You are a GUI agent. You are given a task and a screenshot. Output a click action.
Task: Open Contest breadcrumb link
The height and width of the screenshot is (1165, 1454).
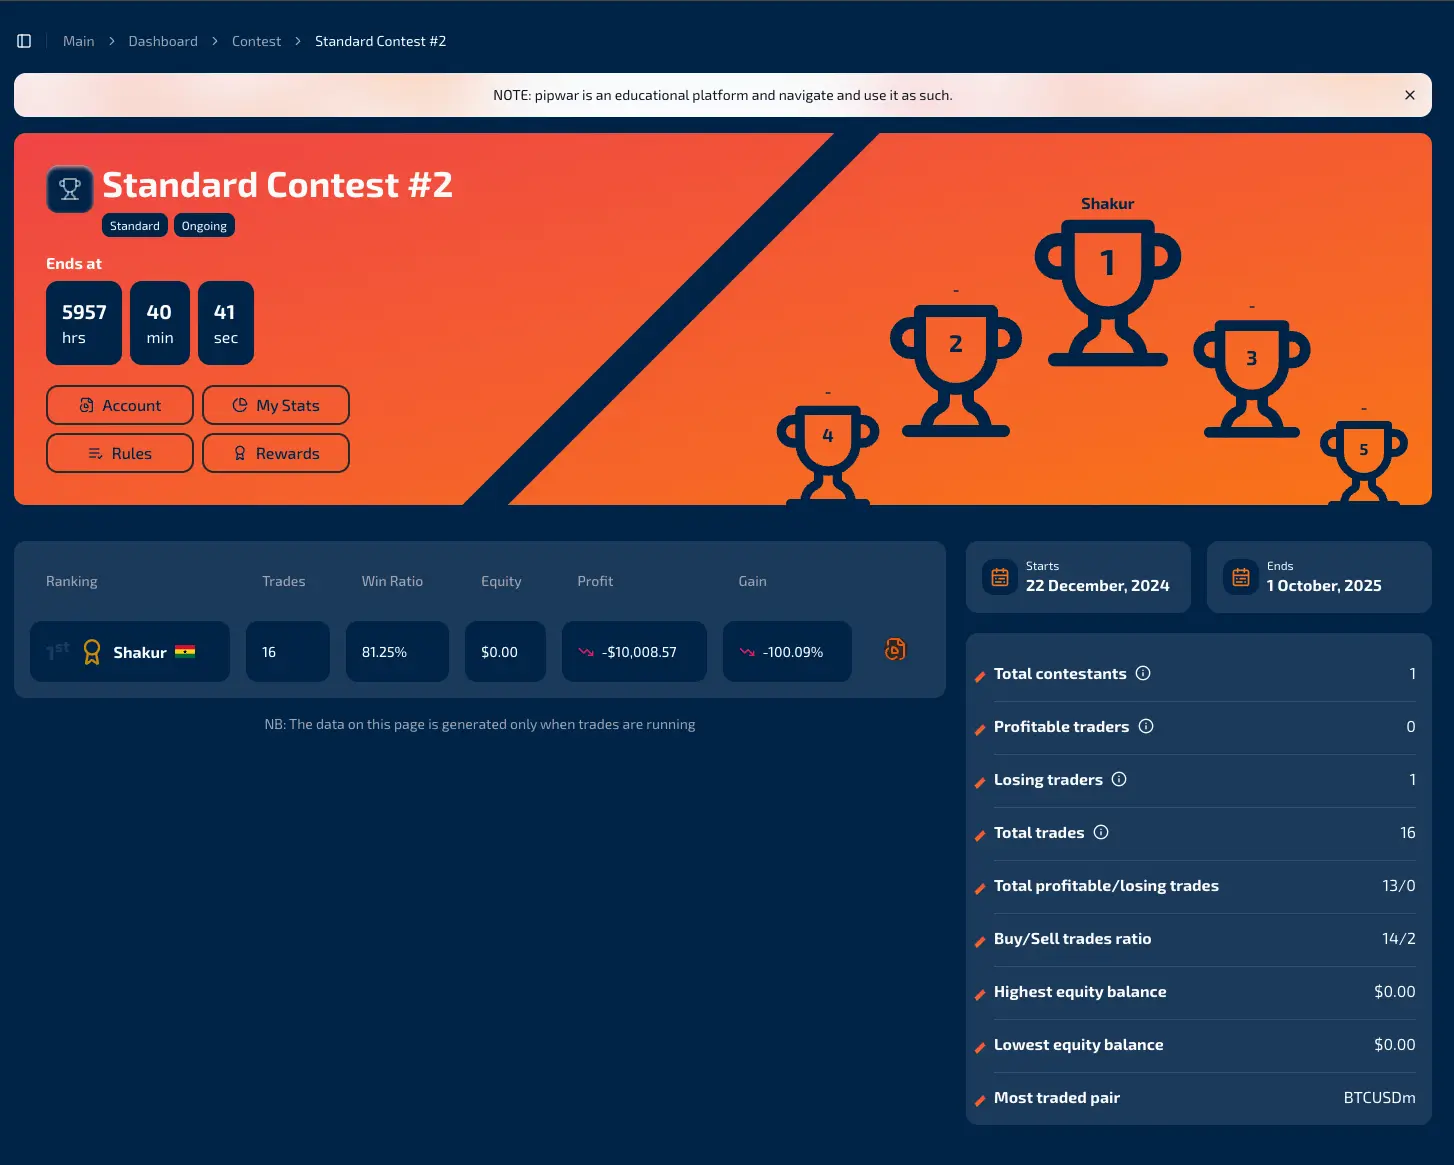pyautogui.click(x=256, y=41)
